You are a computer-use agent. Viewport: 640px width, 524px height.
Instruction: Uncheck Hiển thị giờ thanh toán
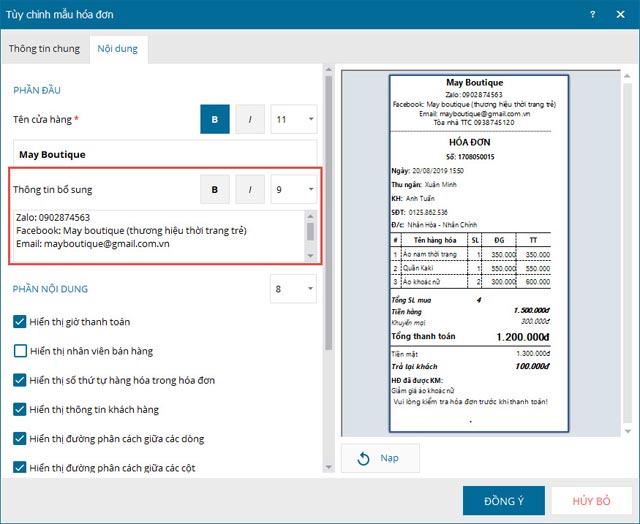[21, 322]
